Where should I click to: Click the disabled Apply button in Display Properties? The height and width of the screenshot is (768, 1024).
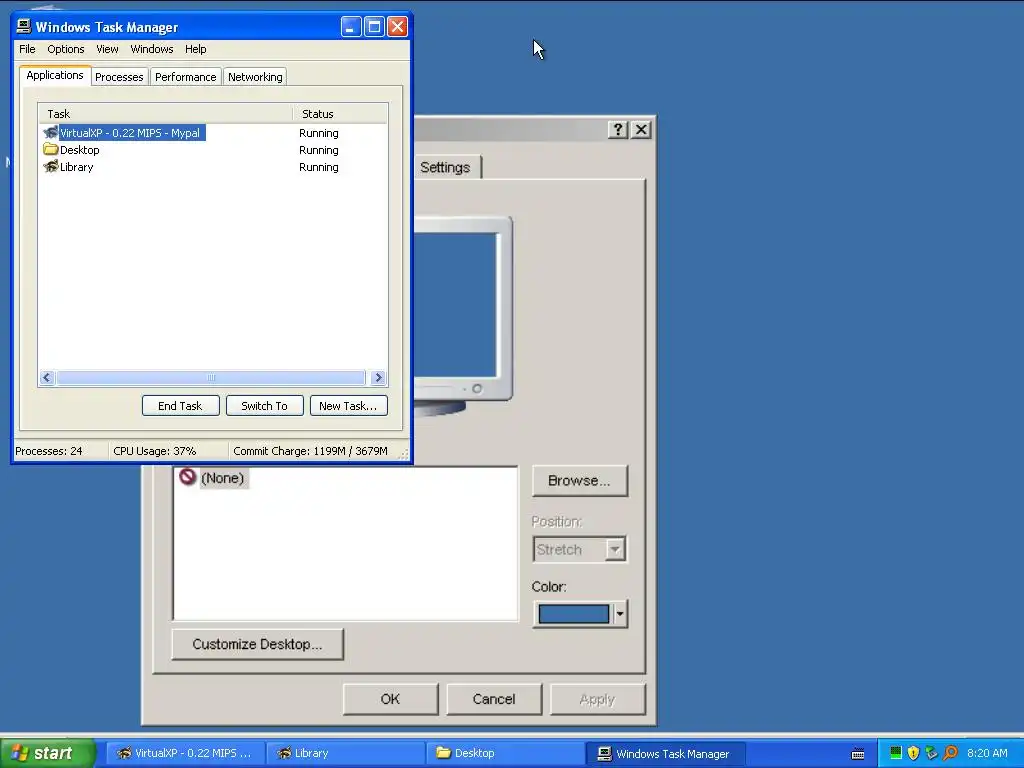[x=597, y=699]
